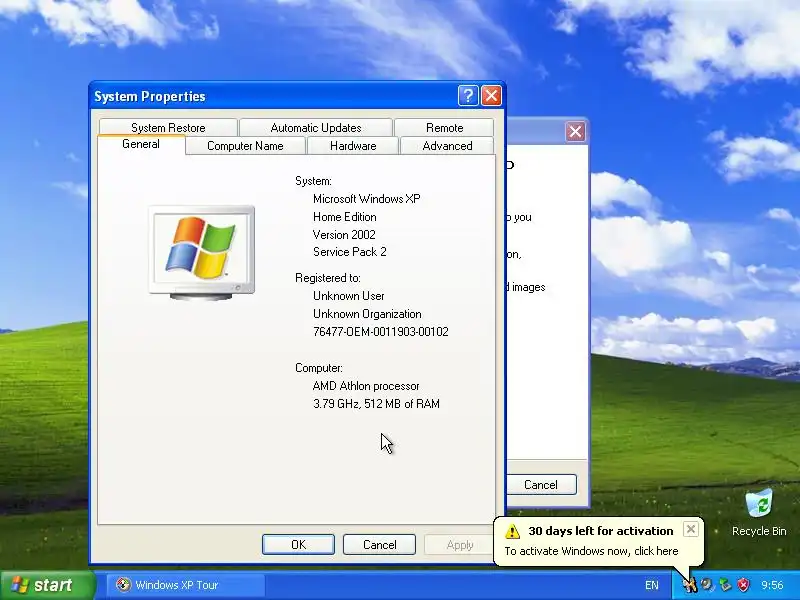Close the System Properties dialog
The height and width of the screenshot is (600, 800).
(x=491, y=95)
